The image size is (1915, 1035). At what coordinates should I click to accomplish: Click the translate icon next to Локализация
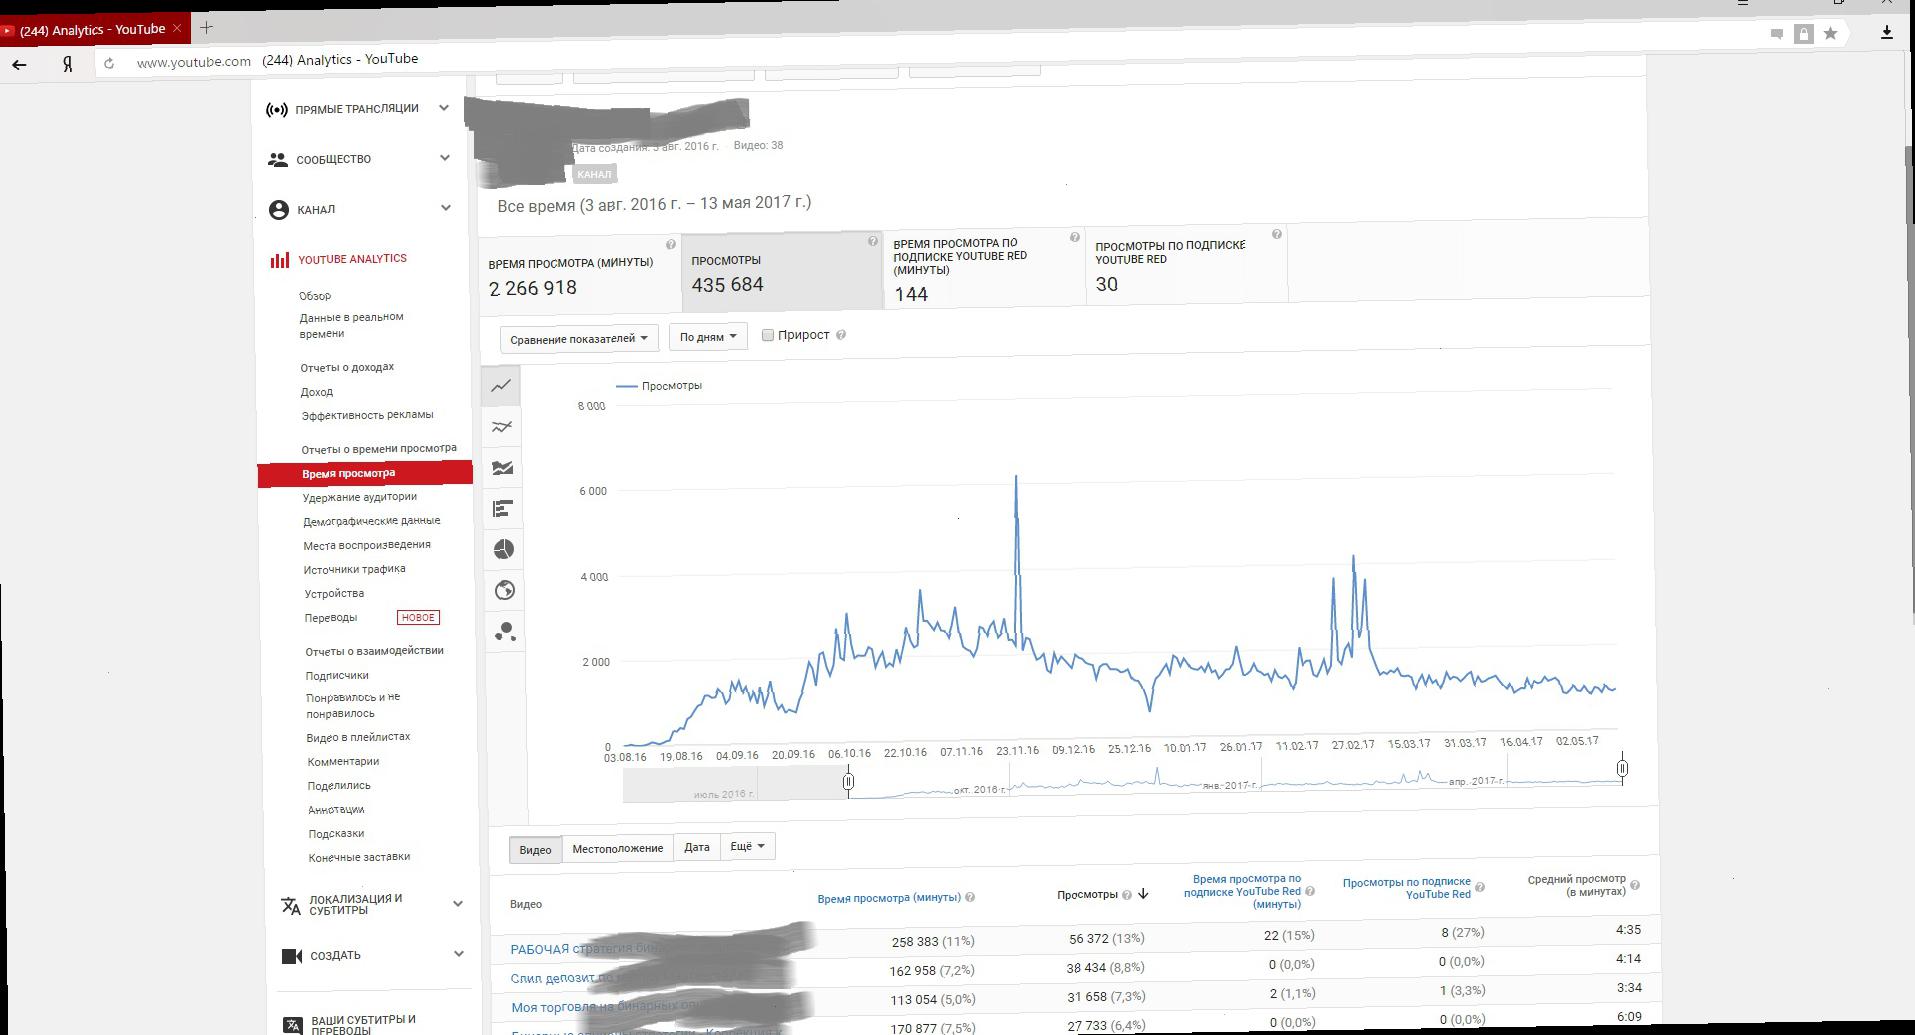point(291,906)
